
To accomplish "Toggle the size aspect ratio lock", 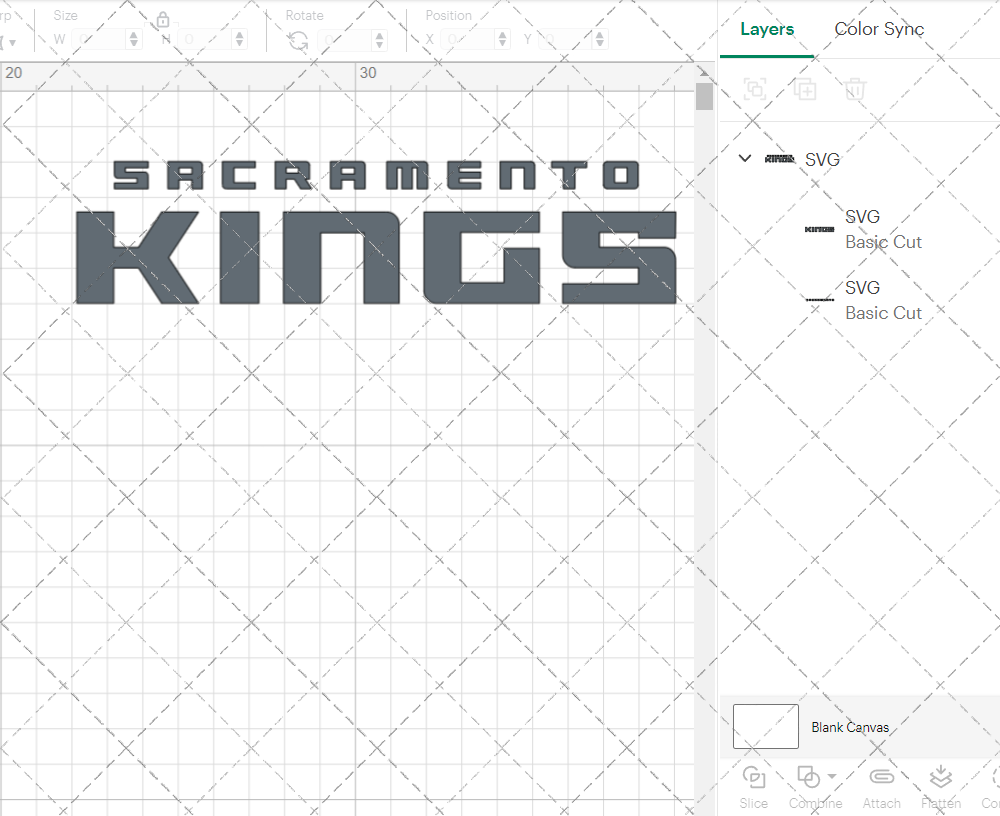I will click(163, 20).
